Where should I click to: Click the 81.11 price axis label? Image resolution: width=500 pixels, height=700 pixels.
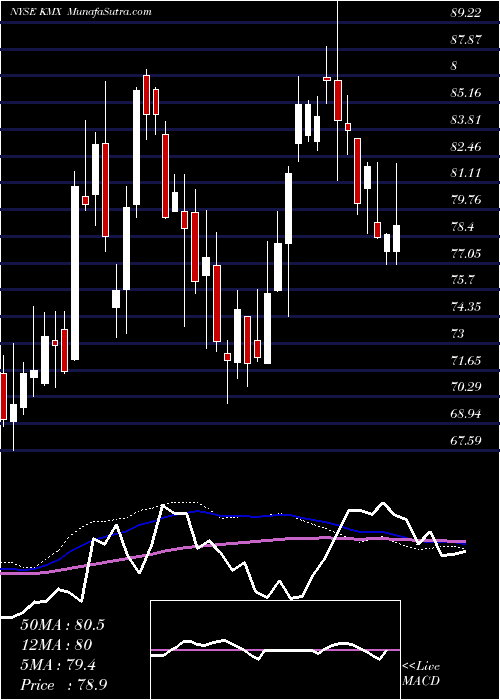click(x=466, y=173)
